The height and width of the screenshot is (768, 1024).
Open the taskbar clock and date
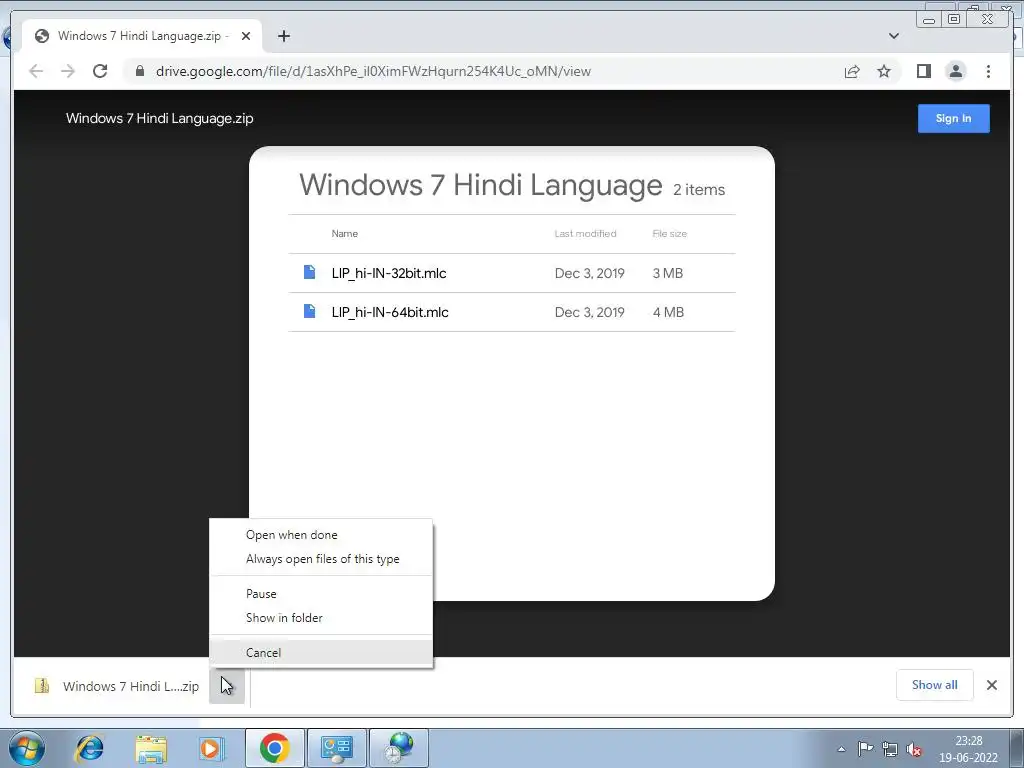point(968,749)
